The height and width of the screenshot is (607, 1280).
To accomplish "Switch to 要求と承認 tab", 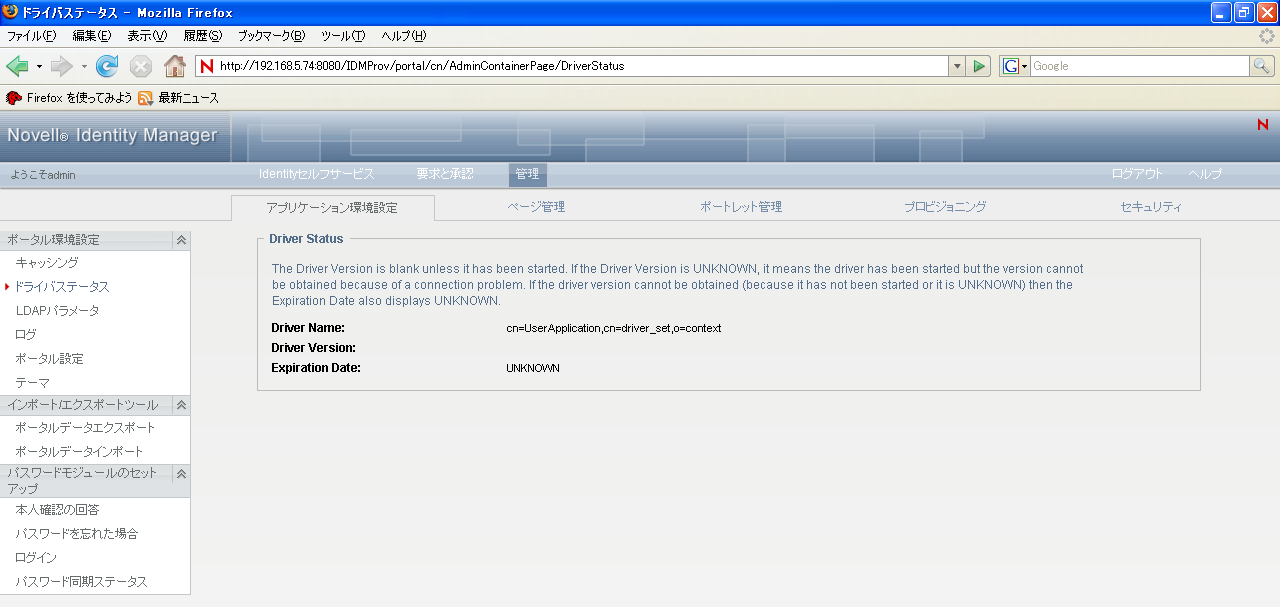I will [x=445, y=174].
